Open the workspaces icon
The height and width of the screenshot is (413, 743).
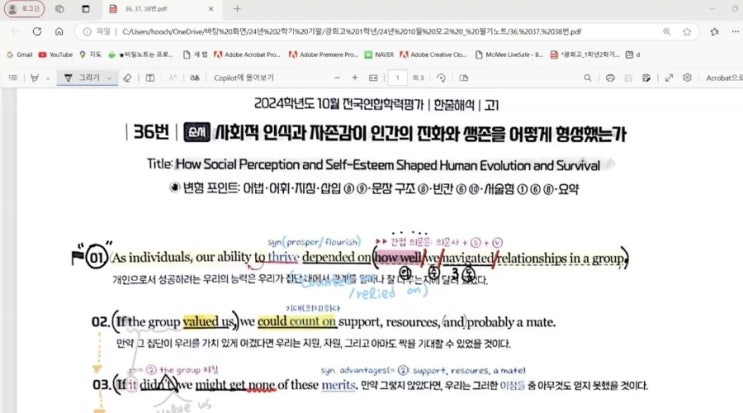[59, 9]
